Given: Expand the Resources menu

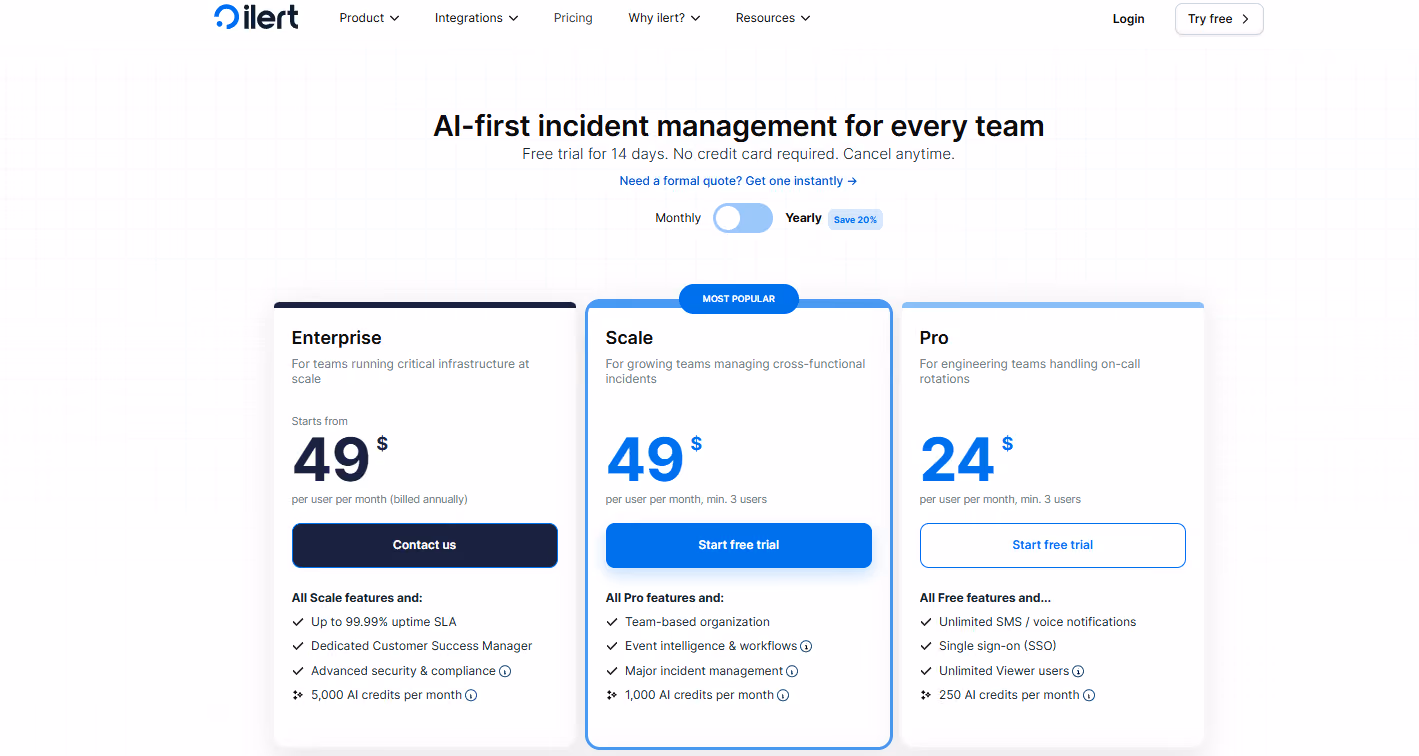Looking at the screenshot, I should (773, 18).
